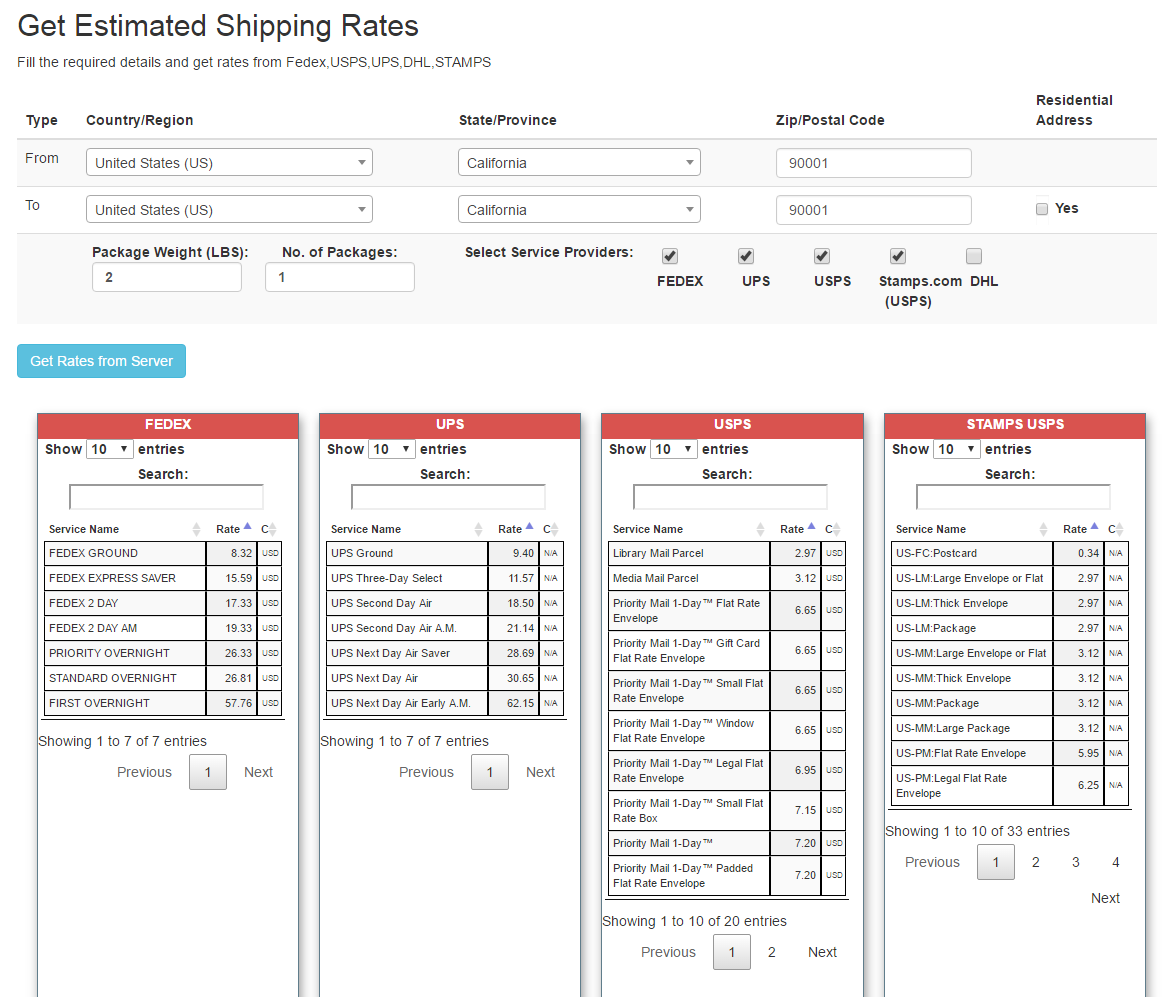The height and width of the screenshot is (997, 1165).
Task: Sort FEDEX table by Rate column
Action: (233, 529)
